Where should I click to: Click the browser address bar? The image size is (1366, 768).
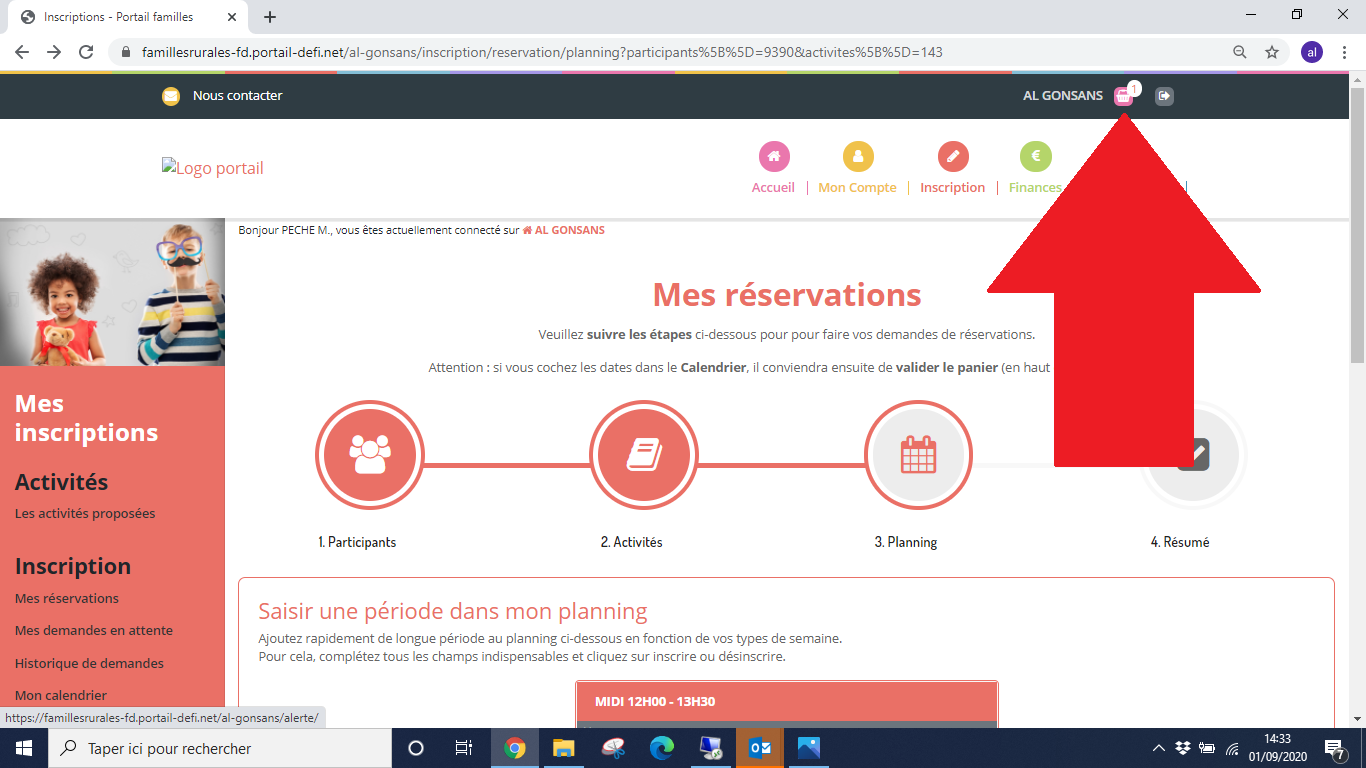pos(640,52)
